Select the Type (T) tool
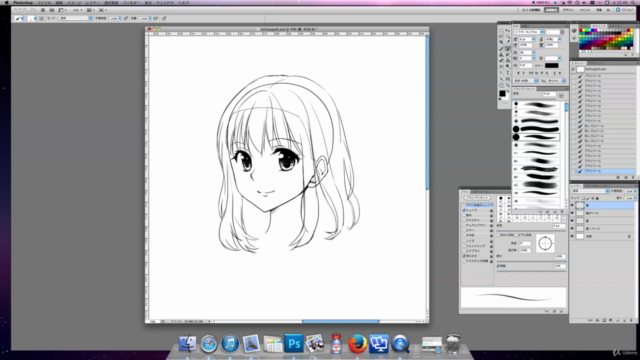 pyautogui.click(x=508, y=73)
